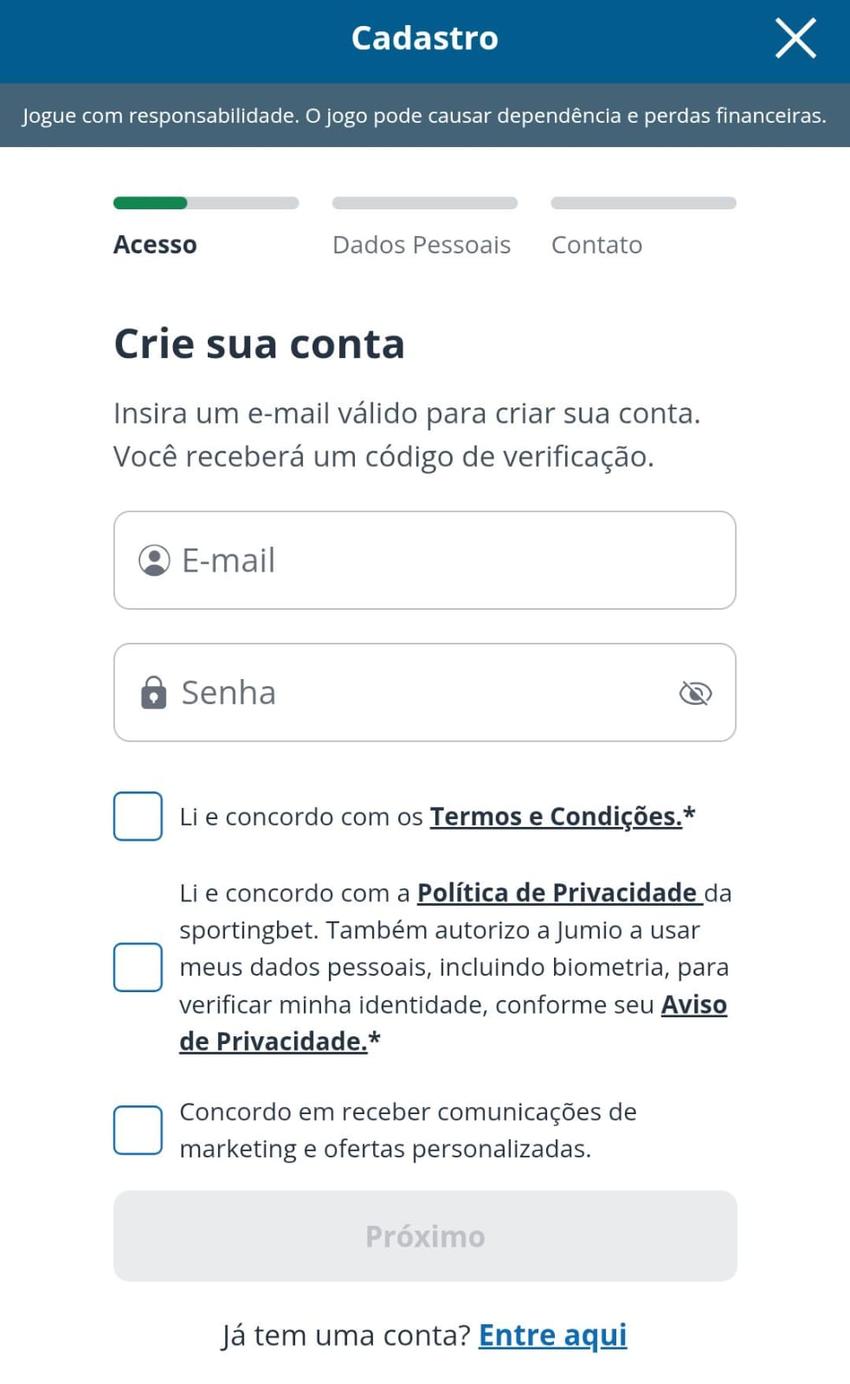
Task: Click Entre aqui to log in
Action: (x=552, y=1334)
